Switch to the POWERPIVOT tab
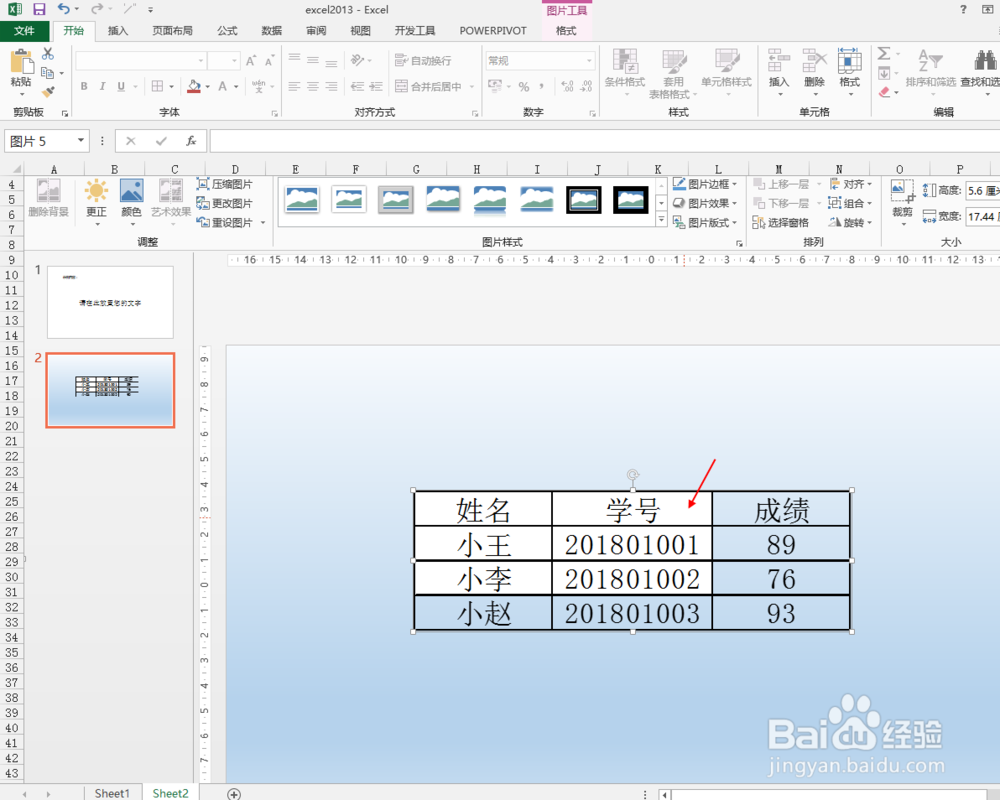The width and height of the screenshot is (1000, 800). tap(493, 31)
